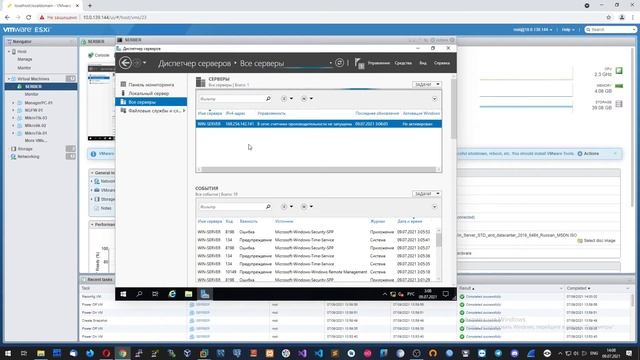This screenshot has height=360, width=640.
Task: Select MikroTik-03 in the Navigator tree
Action: pos(36,118)
